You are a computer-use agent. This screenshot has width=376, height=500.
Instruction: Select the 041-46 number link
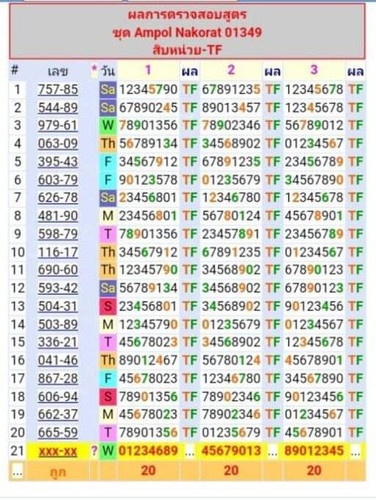pos(58,360)
